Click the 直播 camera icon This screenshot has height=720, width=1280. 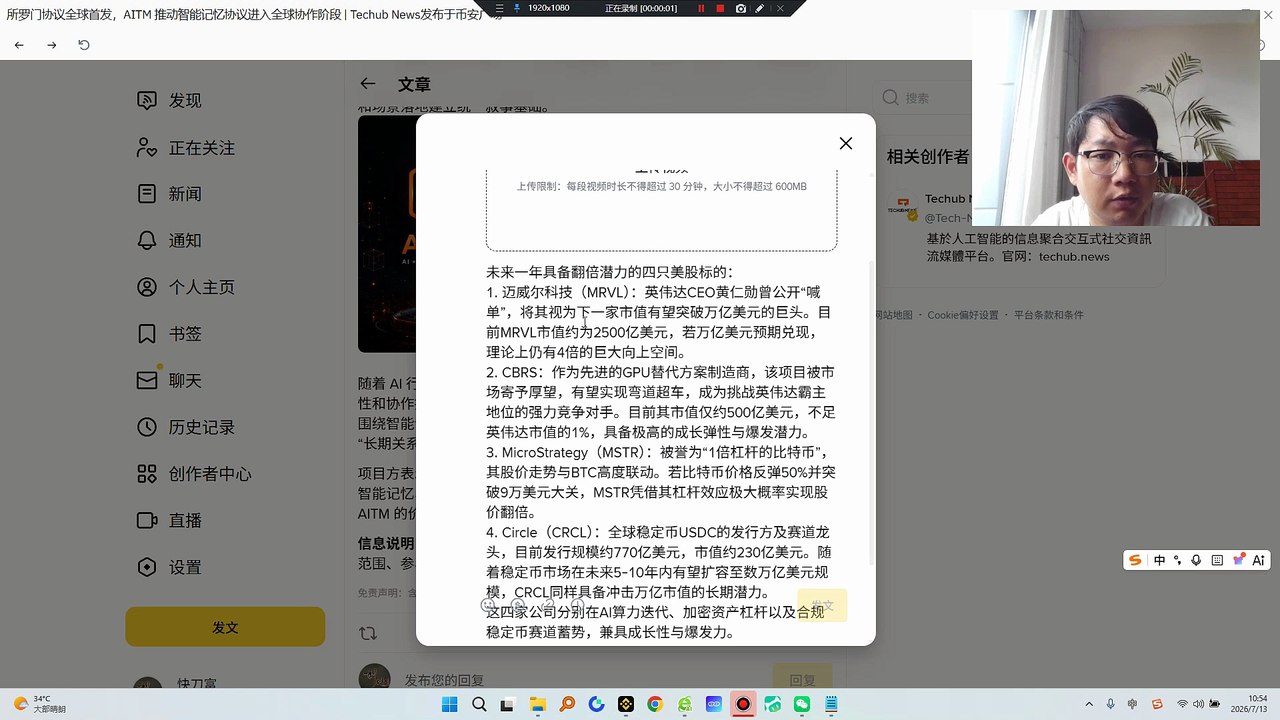pyautogui.click(x=147, y=520)
